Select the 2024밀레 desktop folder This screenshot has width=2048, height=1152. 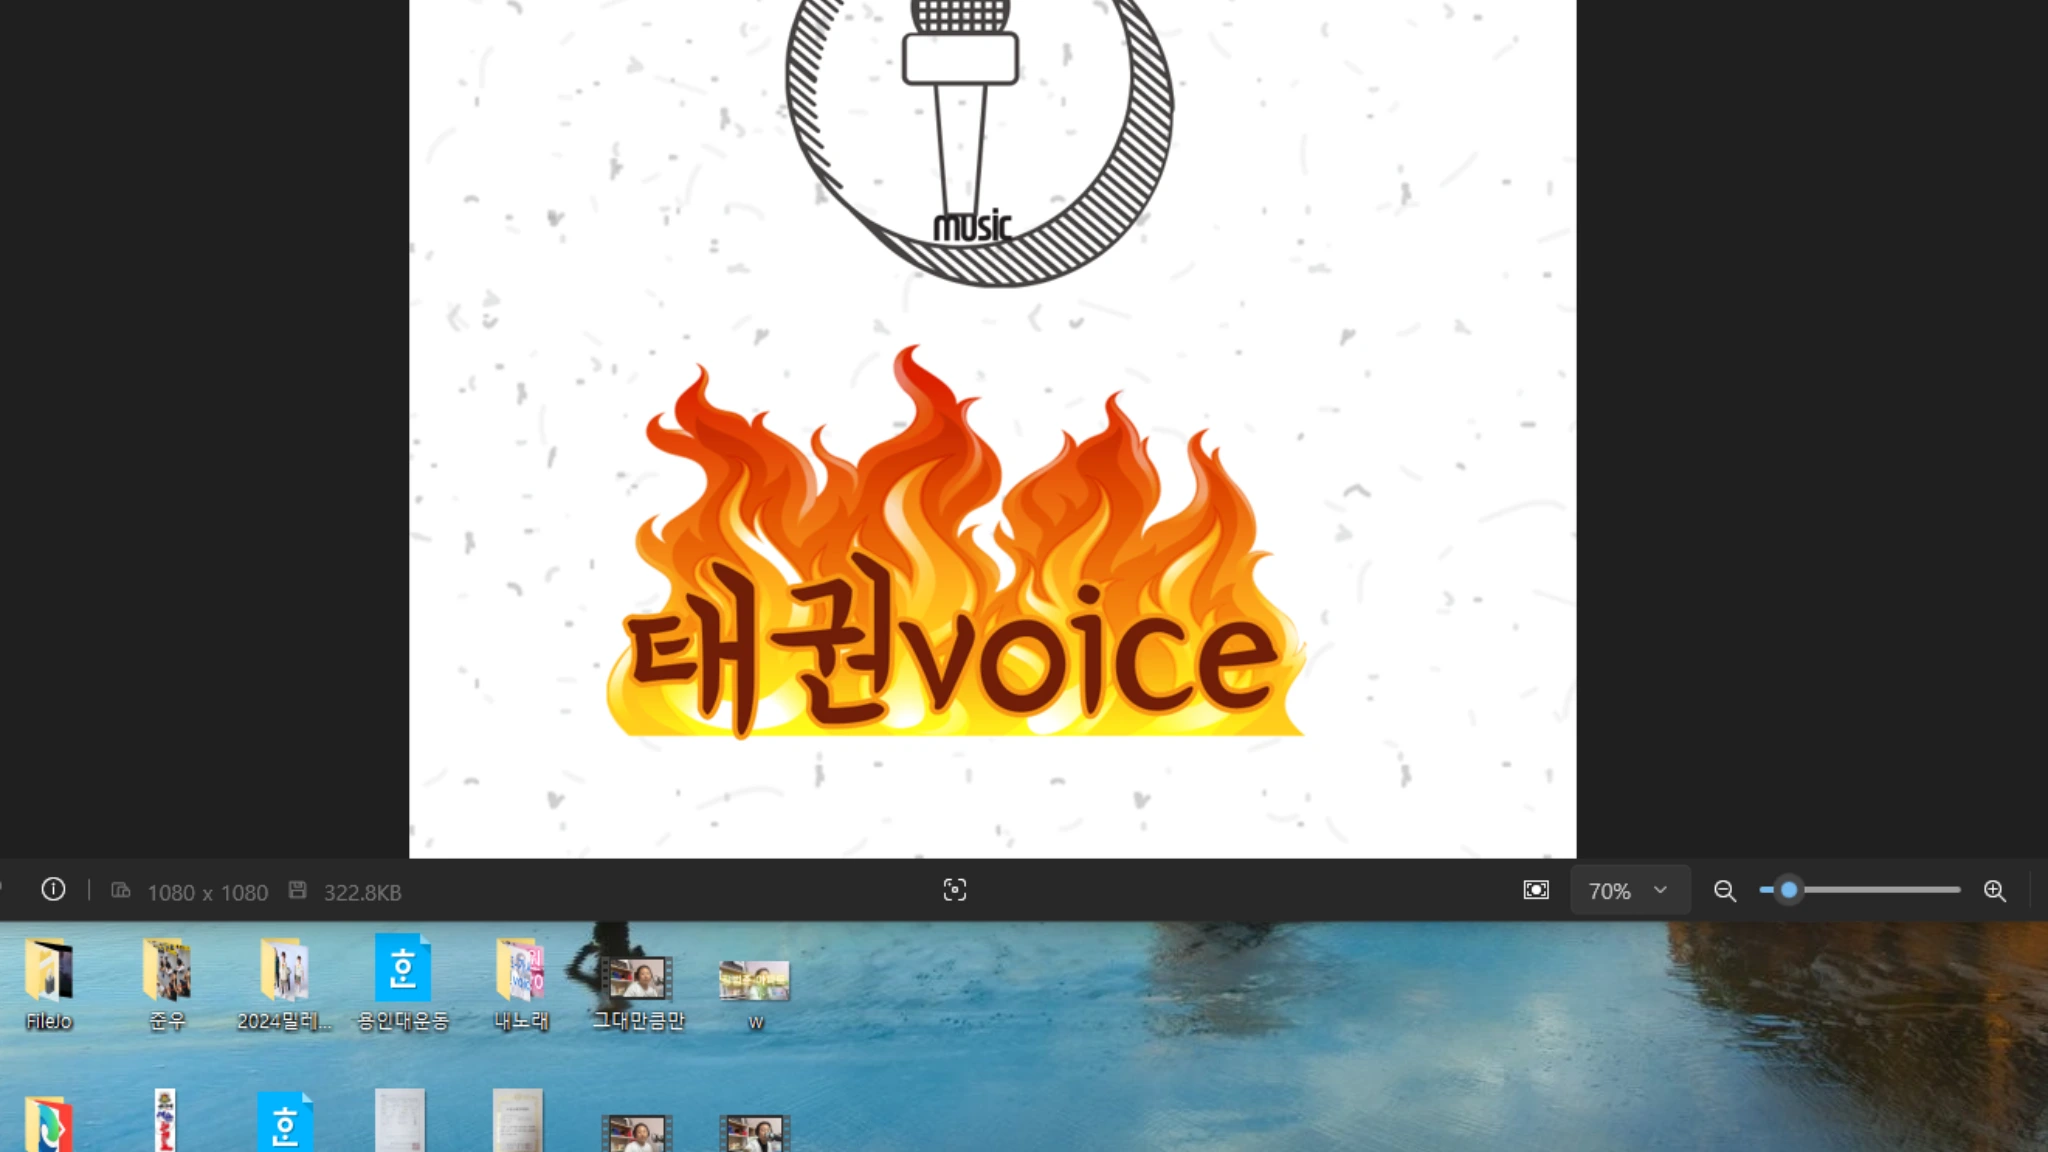pyautogui.click(x=284, y=970)
